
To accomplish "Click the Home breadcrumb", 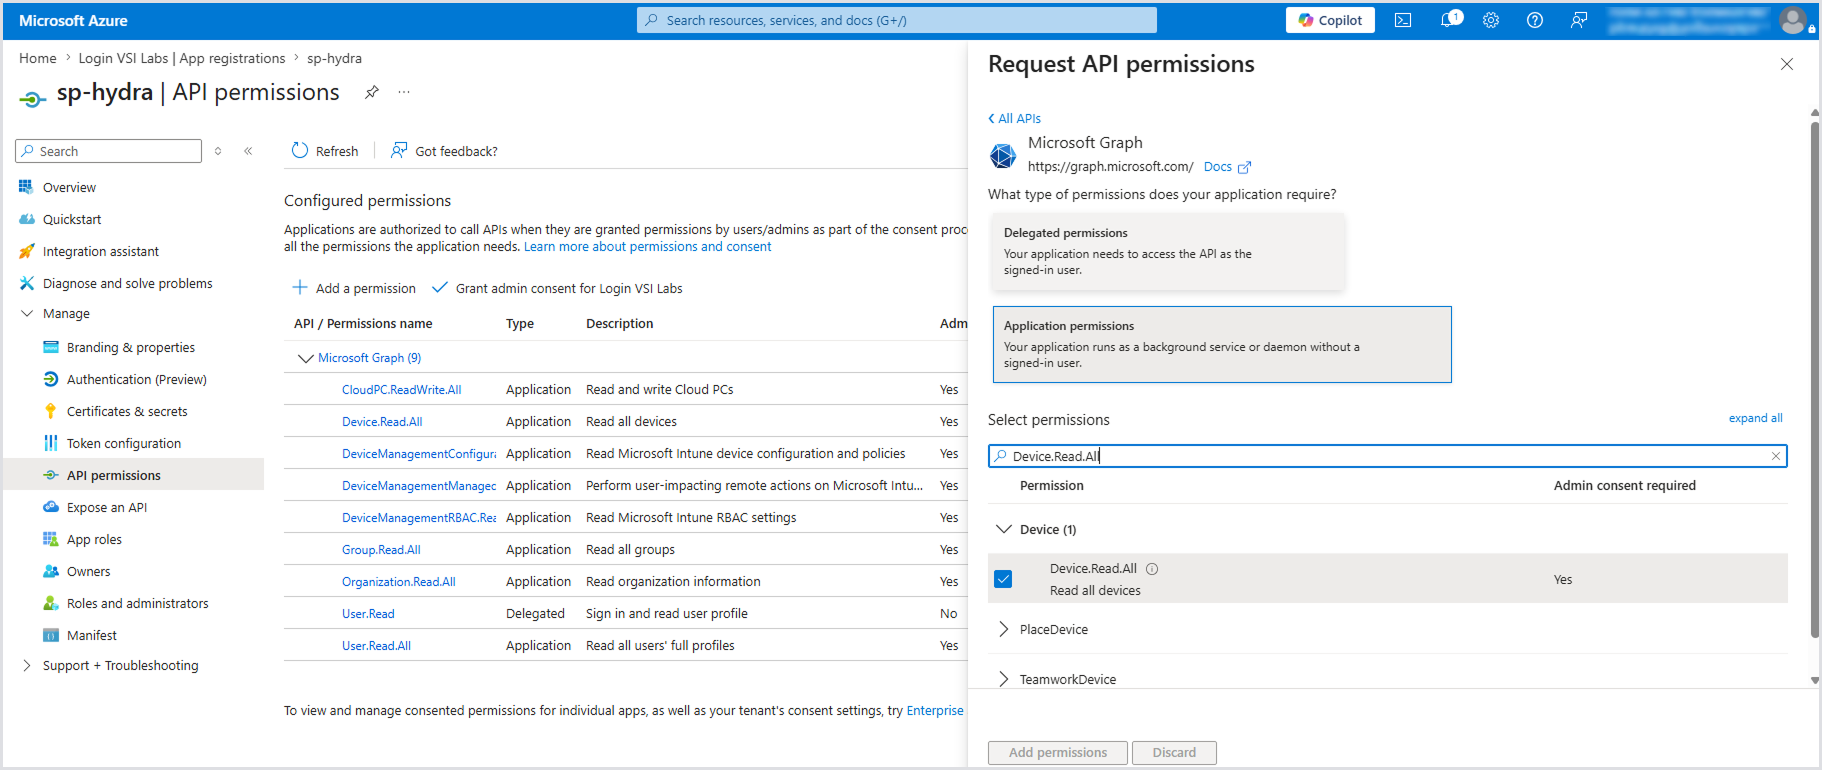I will pos(38,58).
